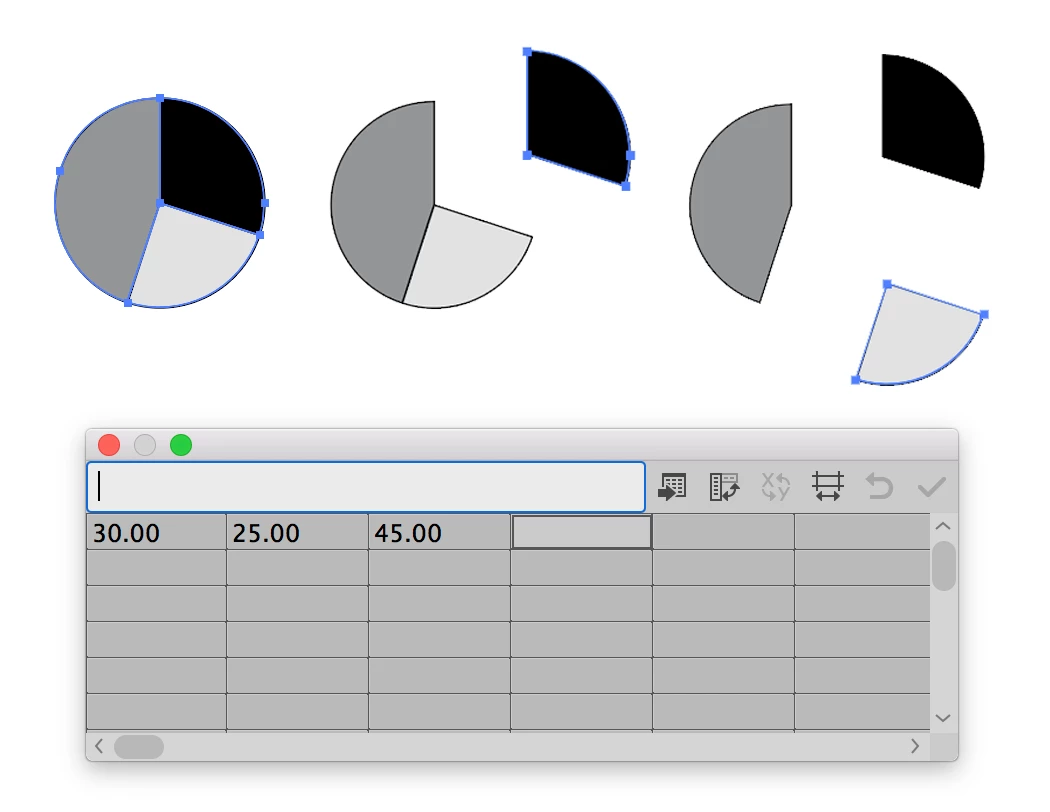Select the cell containing 30.00

click(x=157, y=533)
